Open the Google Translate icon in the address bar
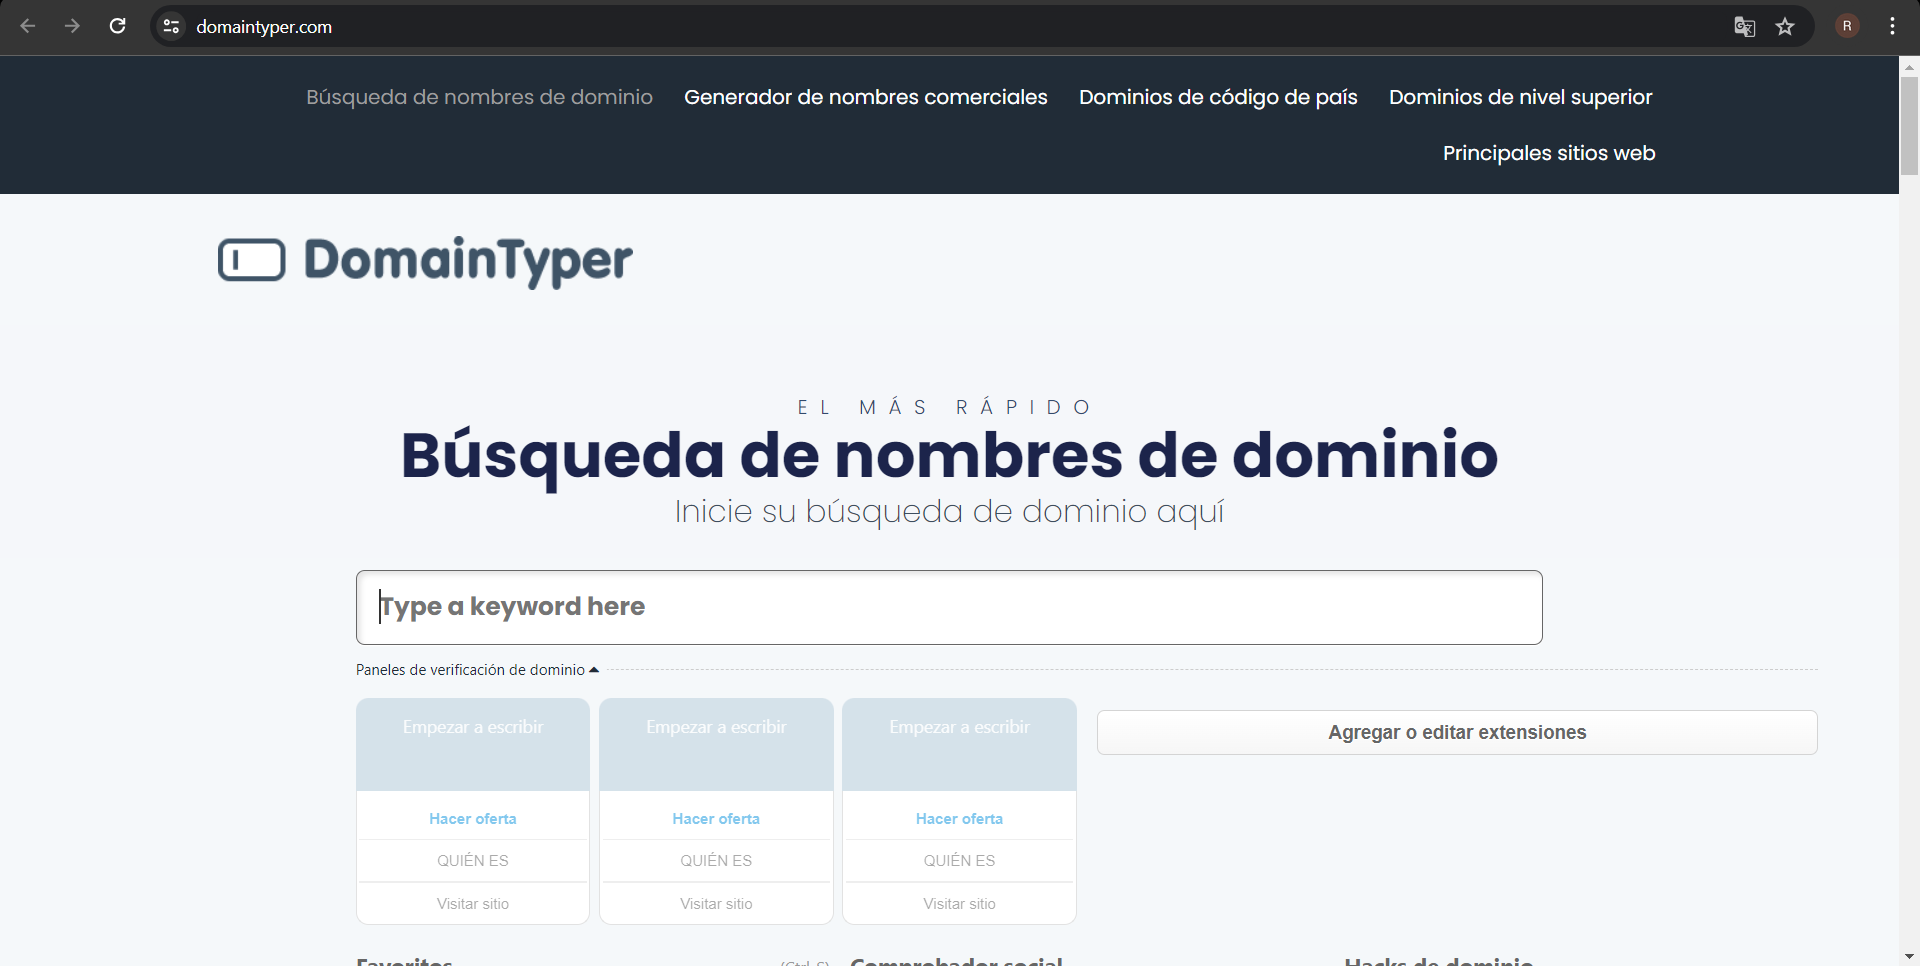Image resolution: width=1920 pixels, height=966 pixels. [1744, 26]
